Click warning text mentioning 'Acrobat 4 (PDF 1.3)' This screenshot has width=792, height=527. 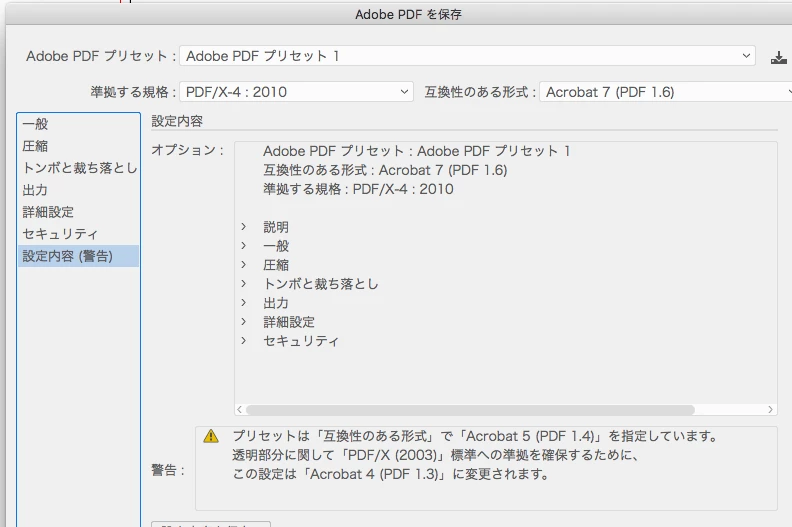(390, 474)
